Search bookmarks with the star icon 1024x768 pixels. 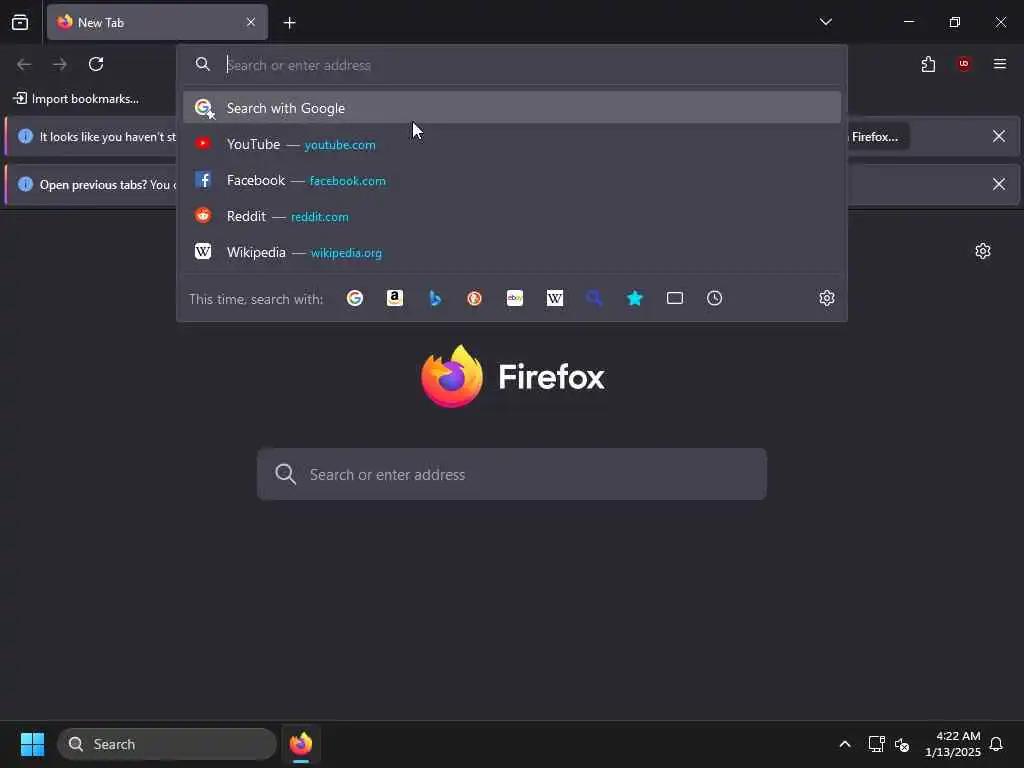(x=635, y=298)
